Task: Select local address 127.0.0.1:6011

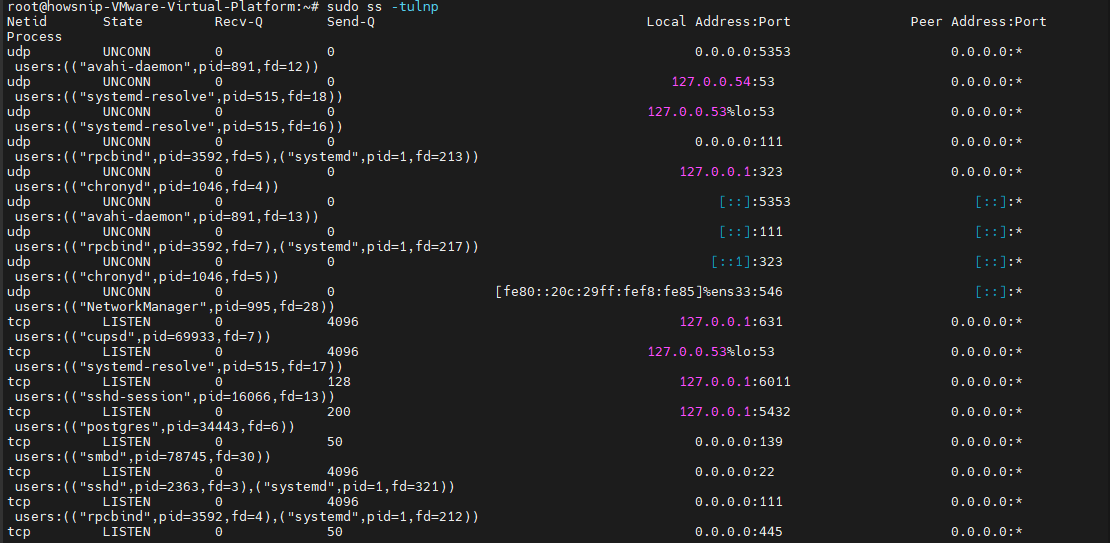Action: 735,382
